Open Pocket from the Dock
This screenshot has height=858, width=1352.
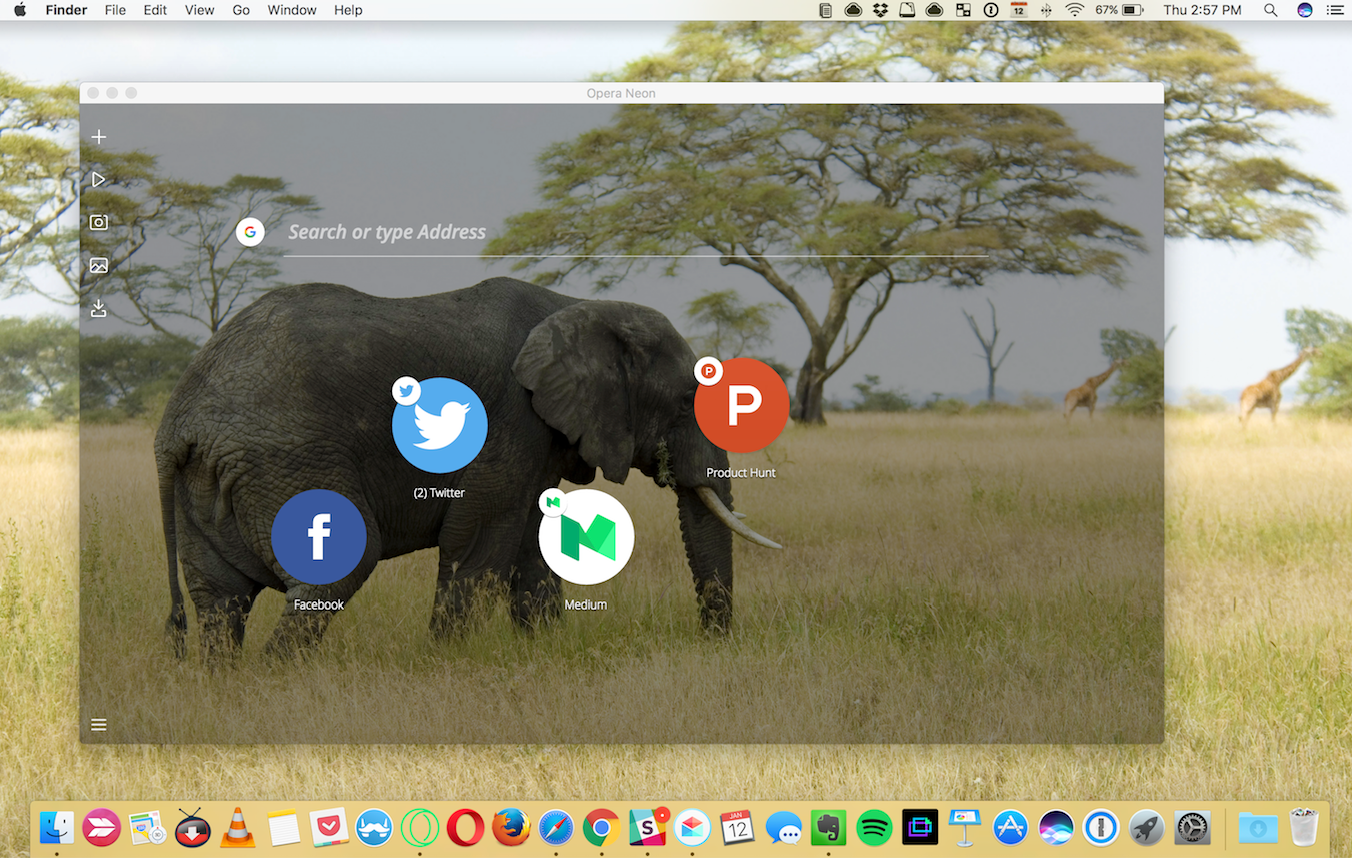[329, 827]
